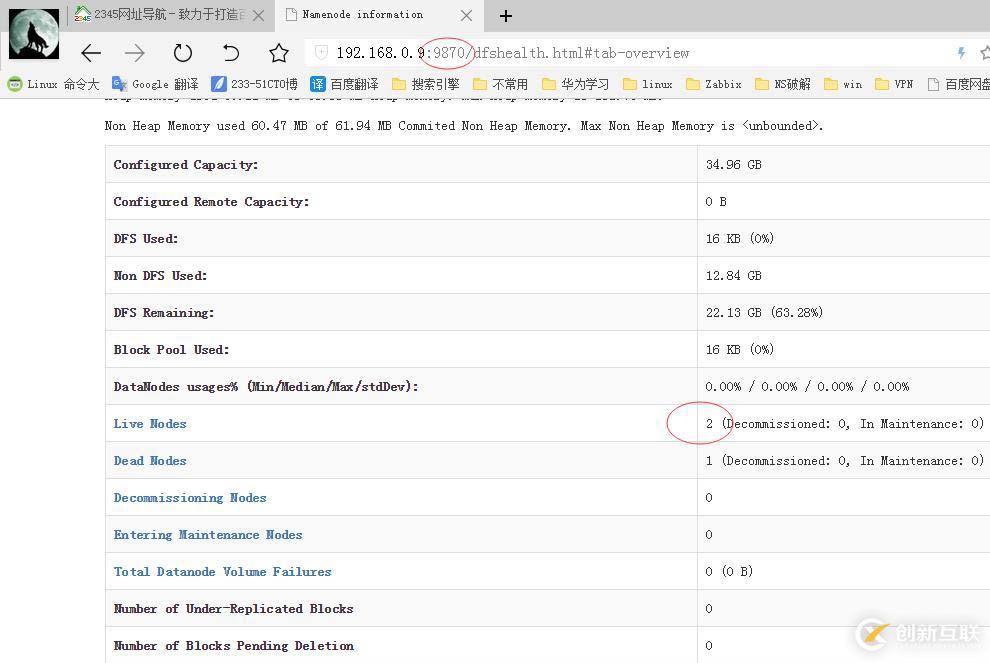The width and height of the screenshot is (990, 663).
Task: Open the Decommissioning Nodes link
Action: click(190, 498)
